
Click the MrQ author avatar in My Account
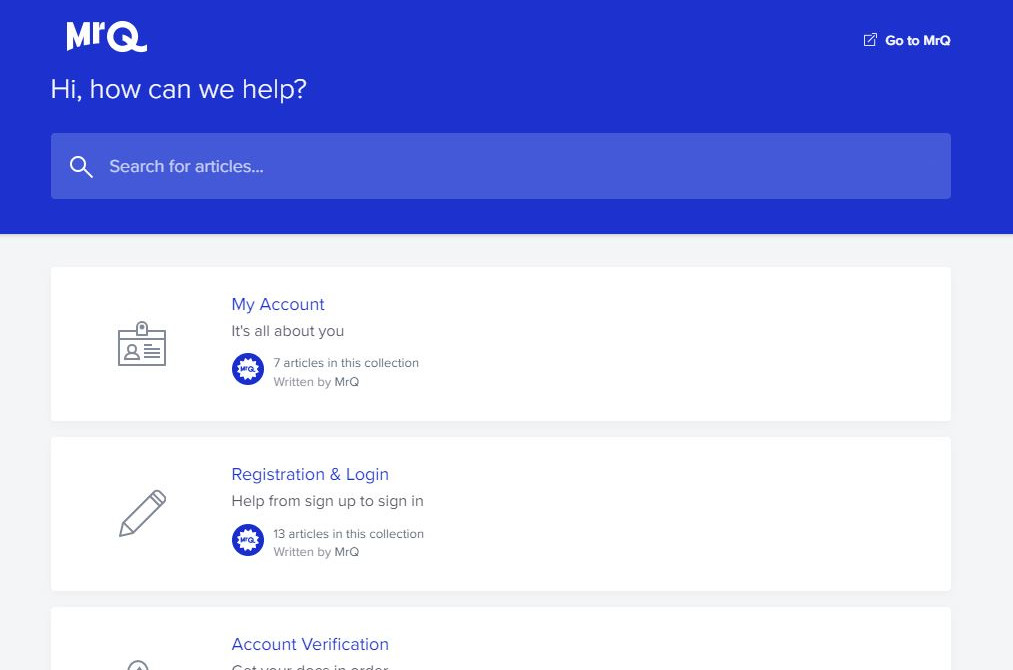point(248,370)
